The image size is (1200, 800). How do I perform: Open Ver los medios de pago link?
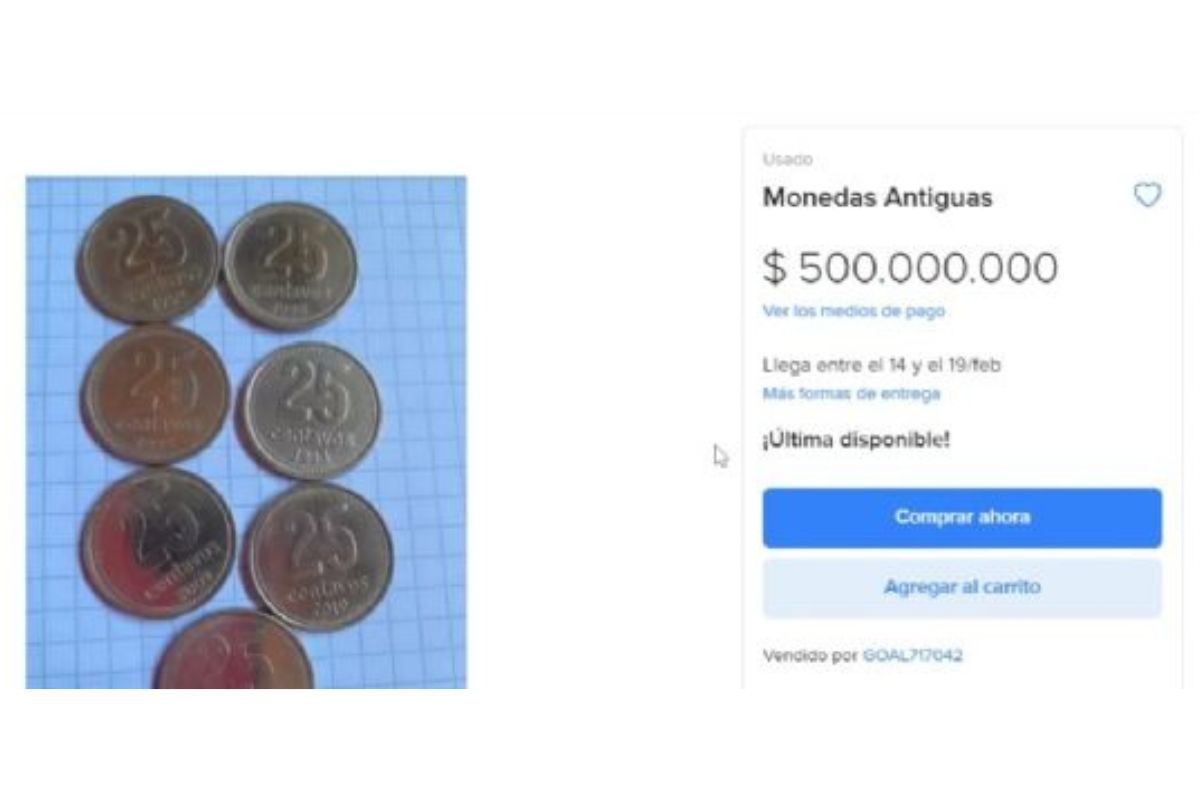853,311
